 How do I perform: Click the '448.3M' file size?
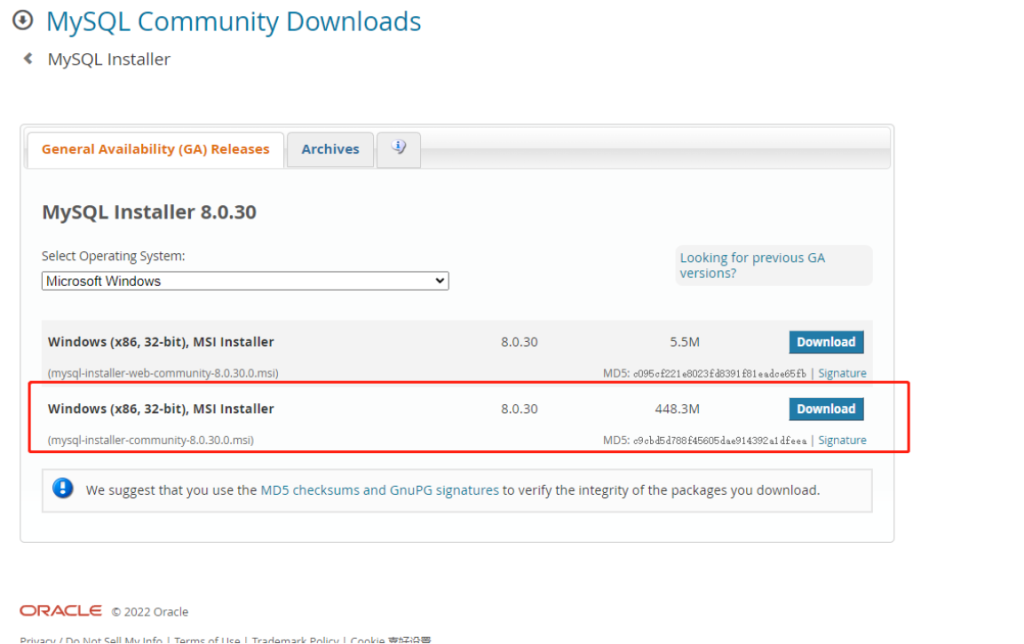click(x=677, y=409)
